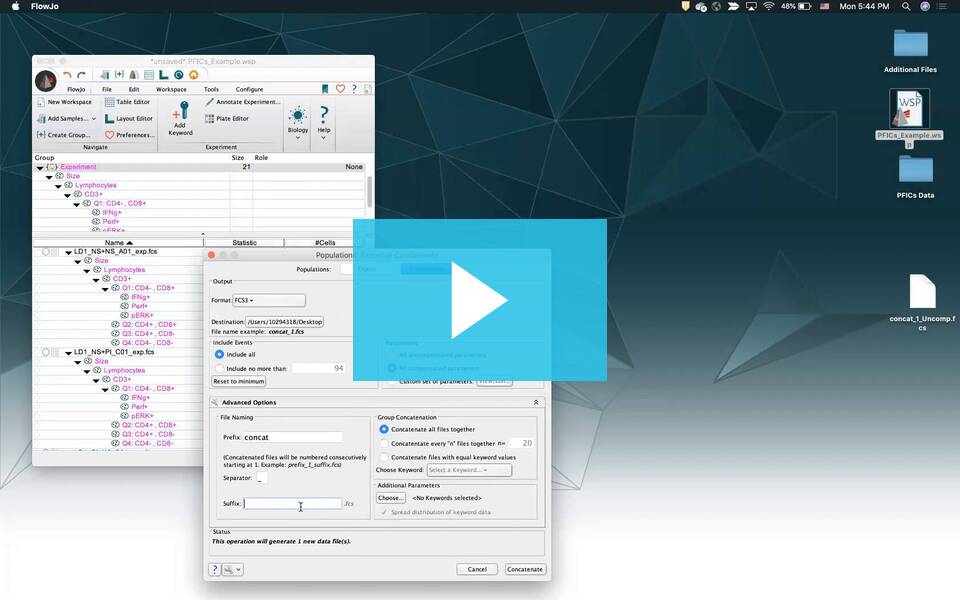Collapse LD1_NS+NS_A01_exp.fcs sample tree
This screenshot has height=600, width=960.
(x=69, y=252)
